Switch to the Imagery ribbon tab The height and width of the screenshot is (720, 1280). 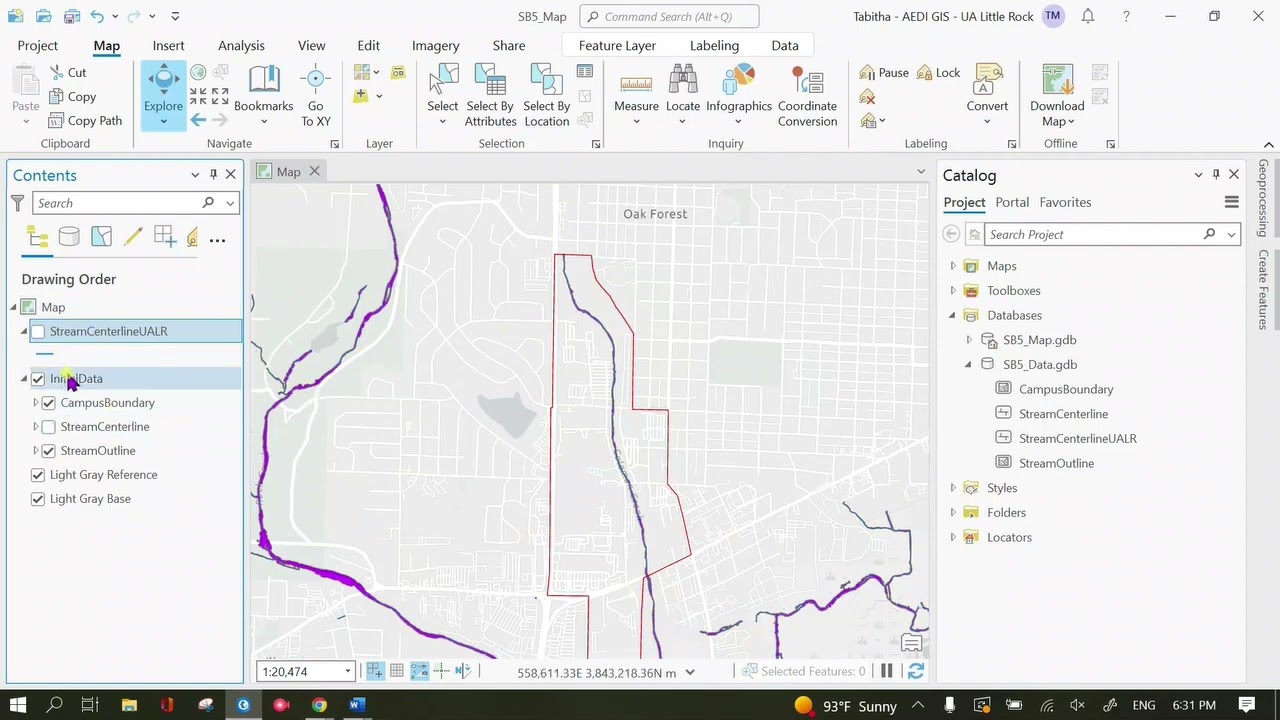coord(435,45)
